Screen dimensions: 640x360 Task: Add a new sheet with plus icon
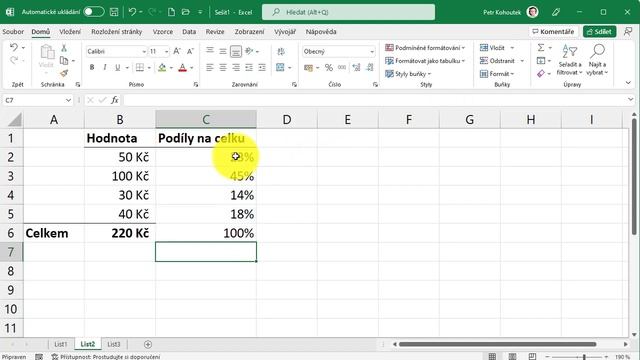148,344
